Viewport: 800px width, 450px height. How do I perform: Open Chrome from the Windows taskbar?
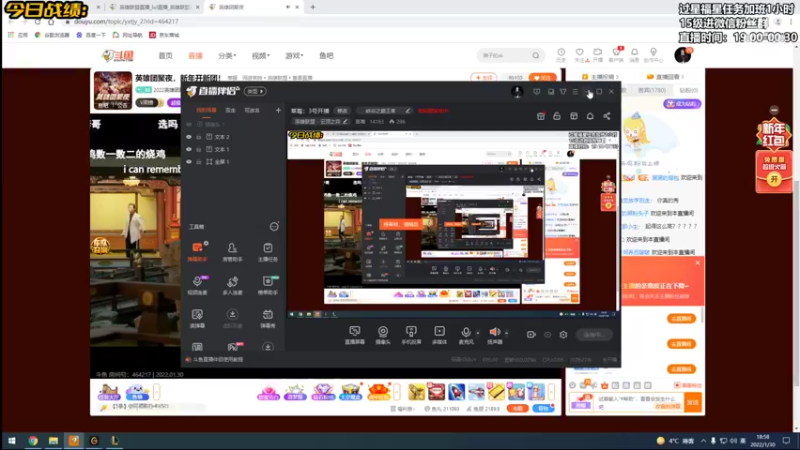pos(33,441)
